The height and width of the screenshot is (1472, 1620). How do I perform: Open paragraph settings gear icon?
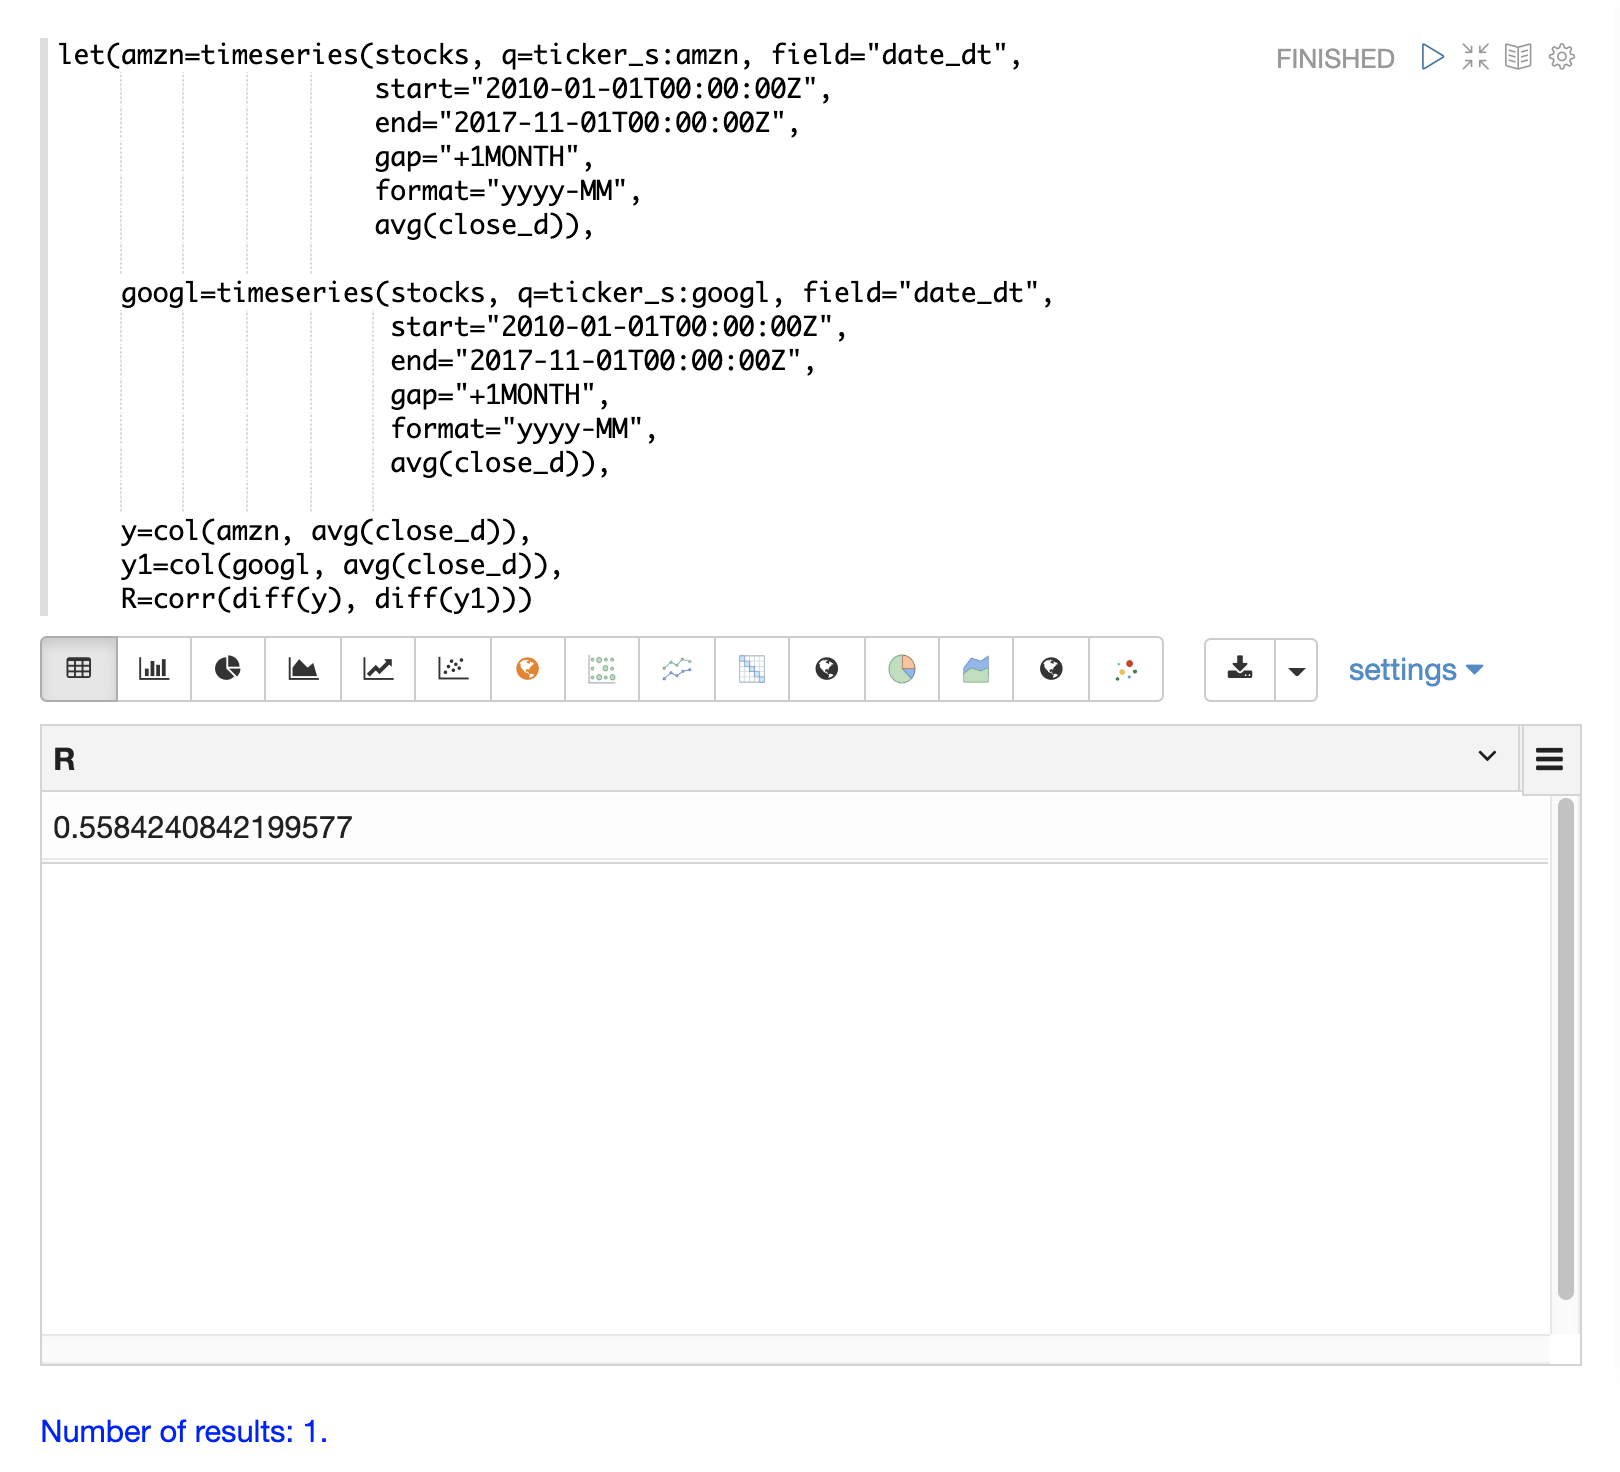(1561, 57)
